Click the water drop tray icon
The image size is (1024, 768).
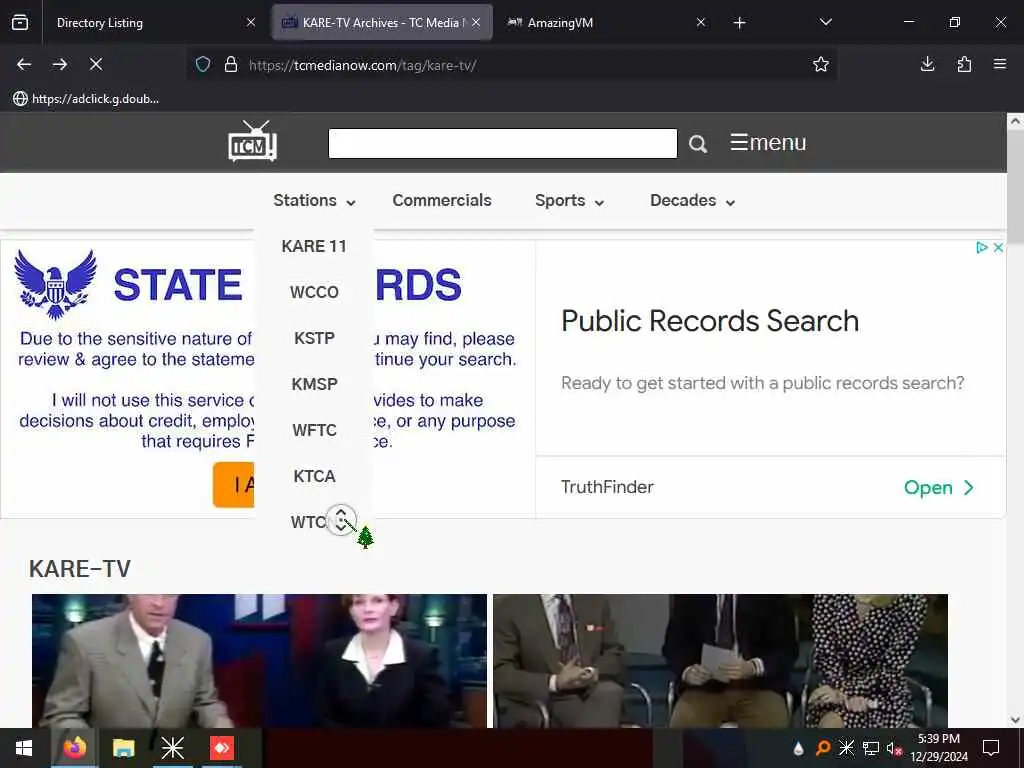[x=798, y=748]
